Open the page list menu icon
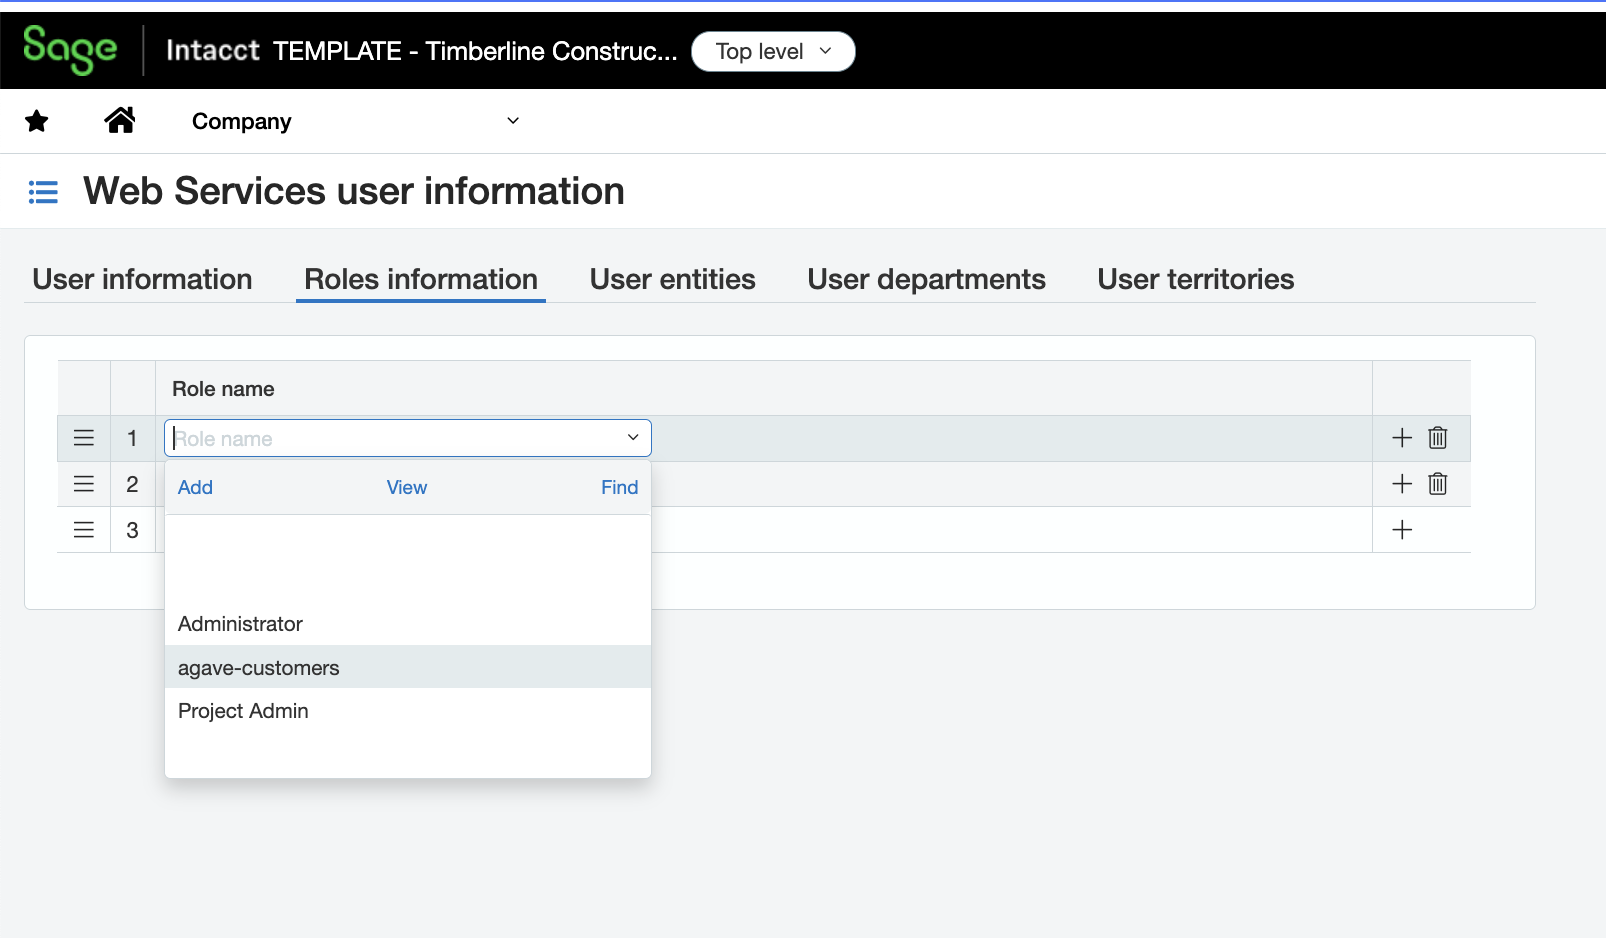Image resolution: width=1606 pixels, height=938 pixels. point(43,192)
